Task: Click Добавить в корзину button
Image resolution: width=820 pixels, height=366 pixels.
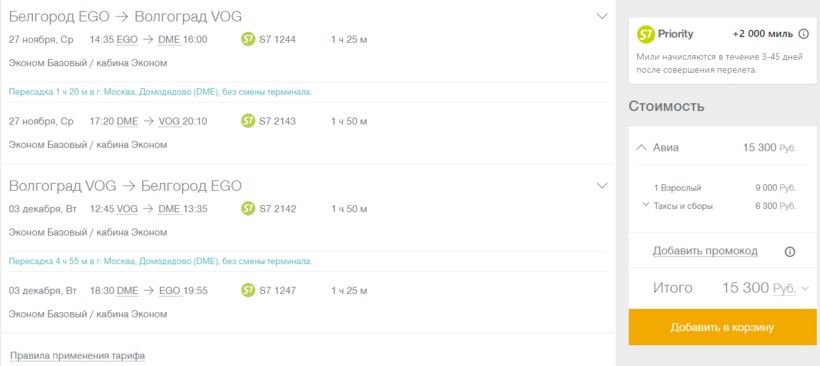Action: tap(722, 327)
